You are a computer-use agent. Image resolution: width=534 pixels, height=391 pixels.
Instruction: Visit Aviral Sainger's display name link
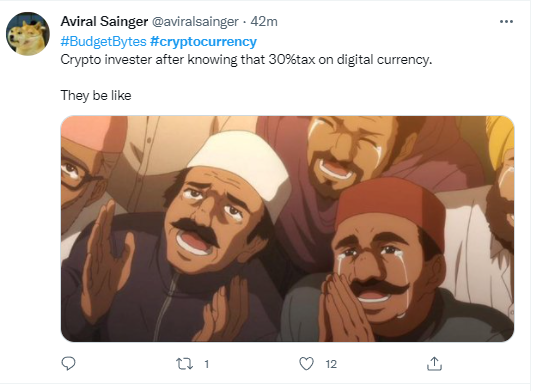104,21
